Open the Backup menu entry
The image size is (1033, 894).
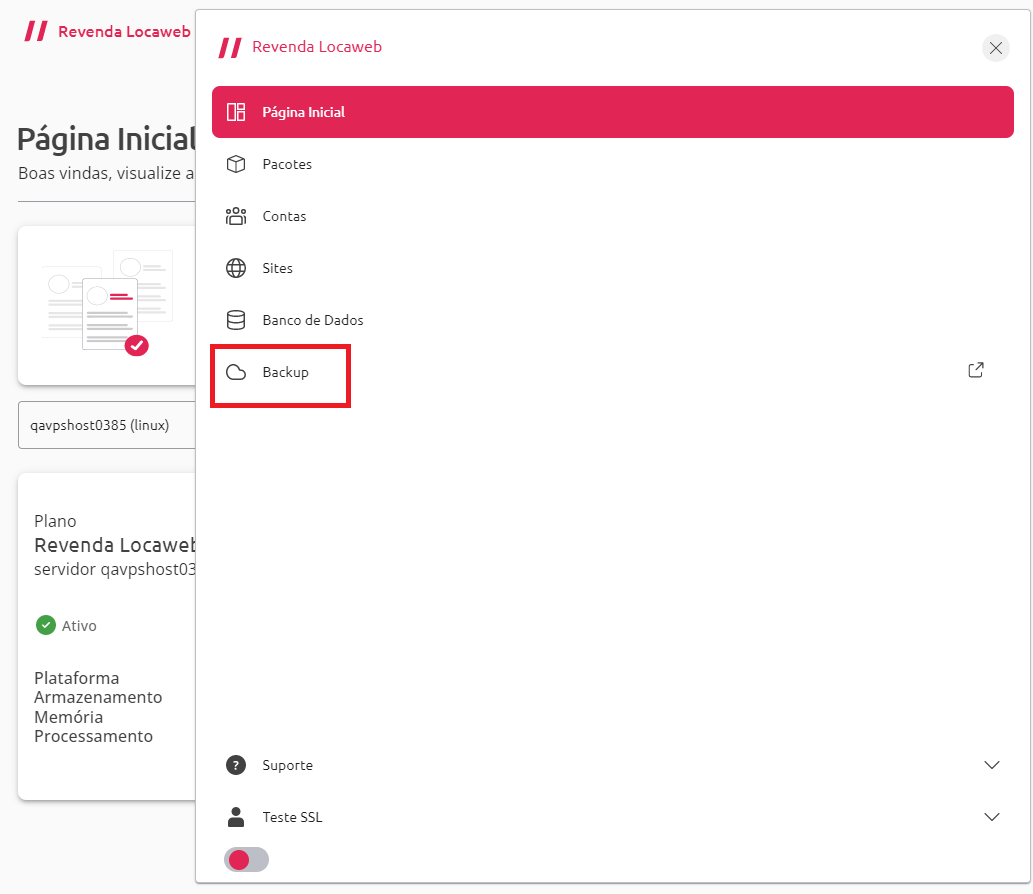[x=612, y=372]
